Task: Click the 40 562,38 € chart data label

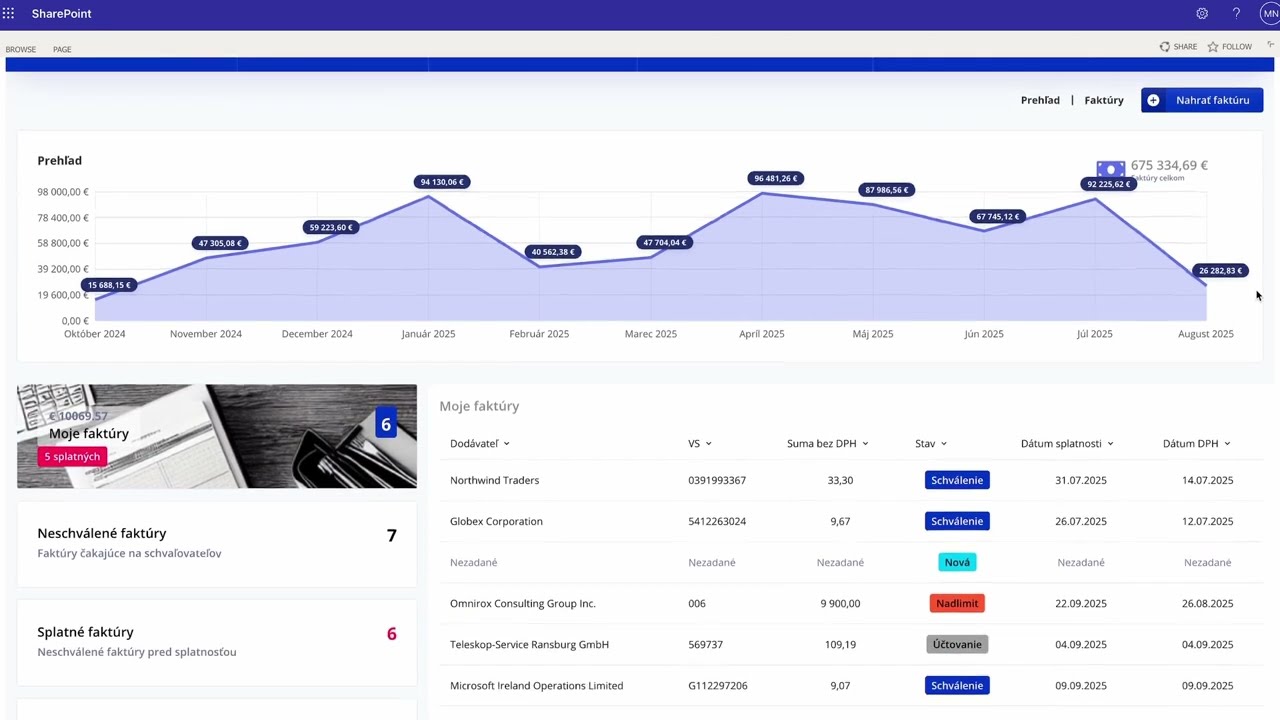Action: pyautogui.click(x=553, y=252)
